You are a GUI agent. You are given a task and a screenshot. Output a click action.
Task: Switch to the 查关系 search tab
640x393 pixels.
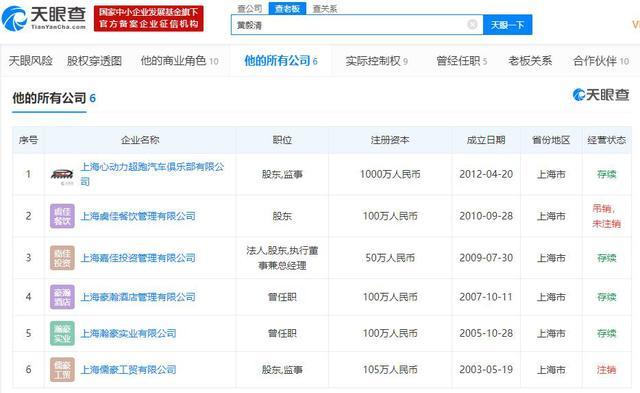point(325,9)
